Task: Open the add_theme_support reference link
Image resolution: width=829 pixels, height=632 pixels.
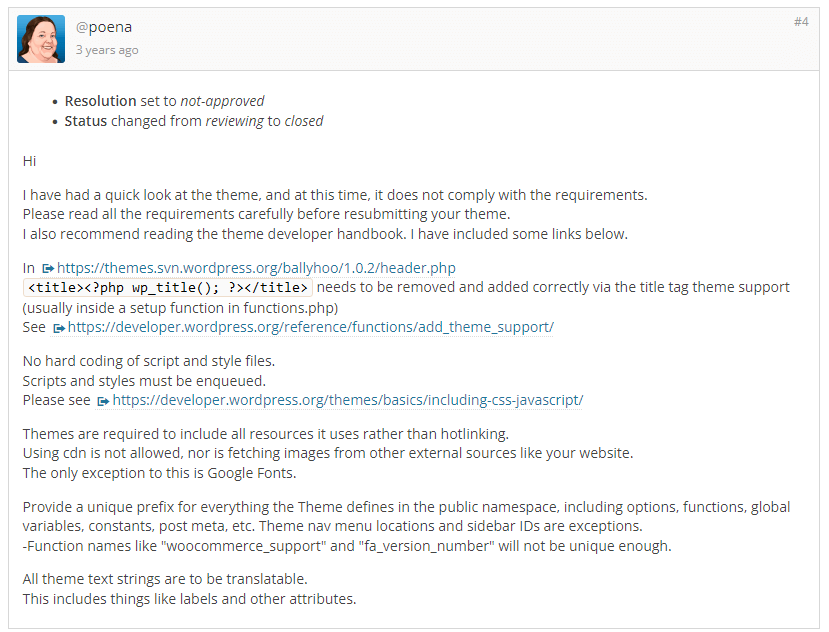Action: 311,327
